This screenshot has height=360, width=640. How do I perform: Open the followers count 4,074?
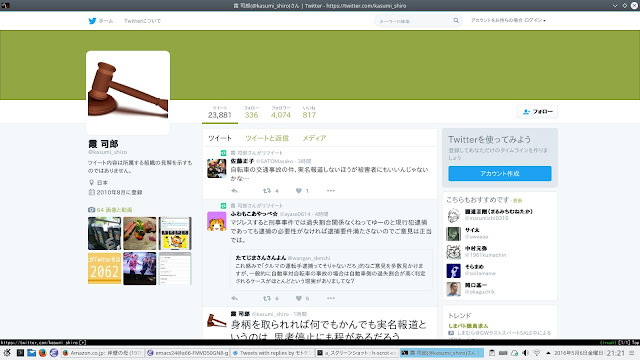281,112
